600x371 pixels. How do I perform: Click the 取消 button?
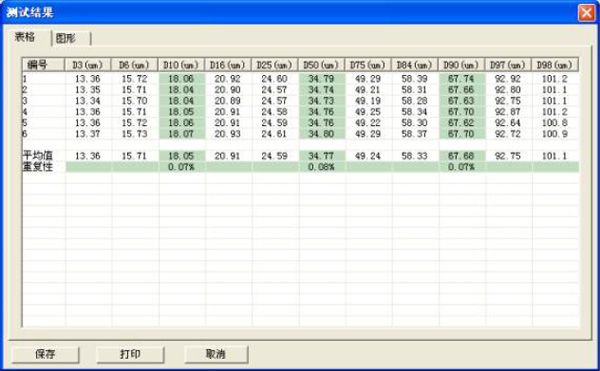point(216,354)
